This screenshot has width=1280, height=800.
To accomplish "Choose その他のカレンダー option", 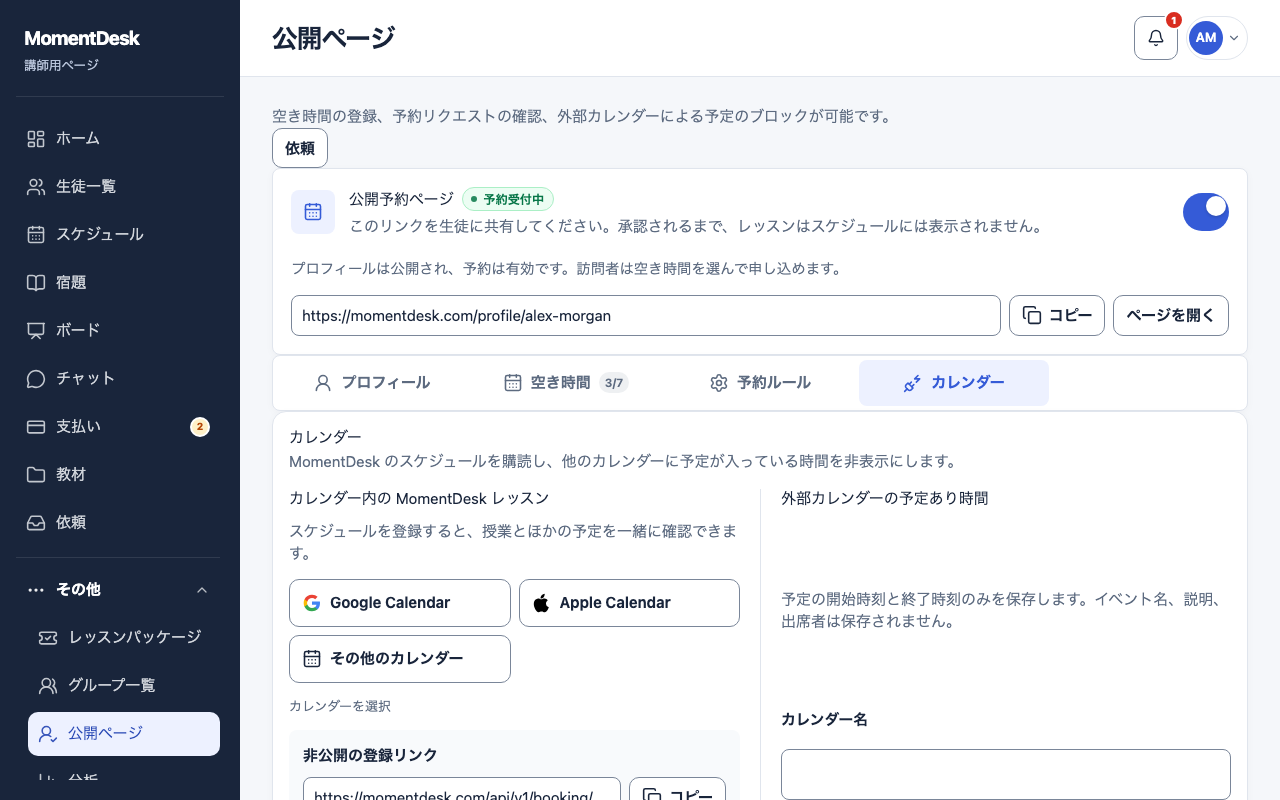I will tap(400, 659).
